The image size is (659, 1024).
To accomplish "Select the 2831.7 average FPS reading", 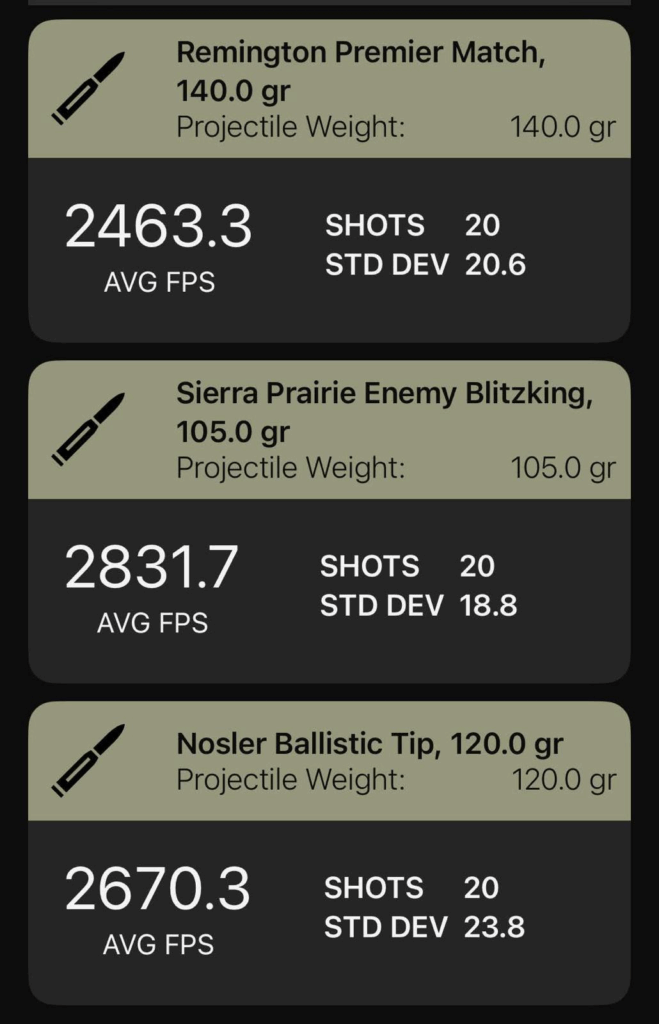I will click(x=152, y=567).
